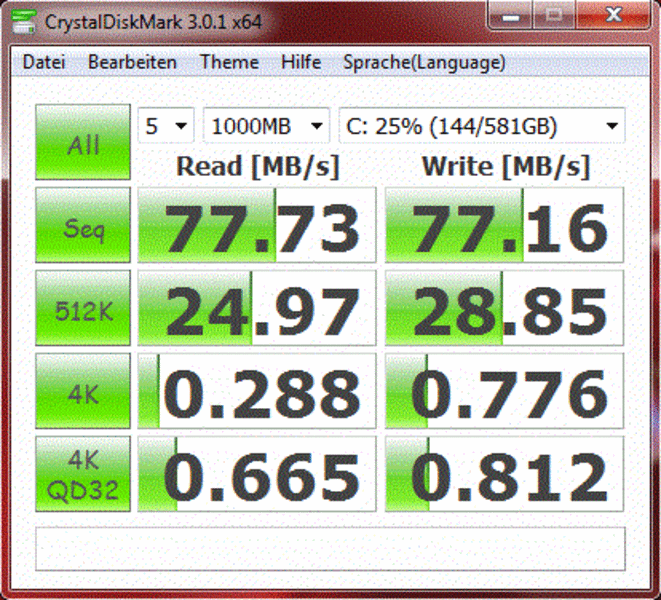The image size is (661, 600).
Task: Close the CrystalDiskMark window
Action: pyautogui.click(x=613, y=16)
